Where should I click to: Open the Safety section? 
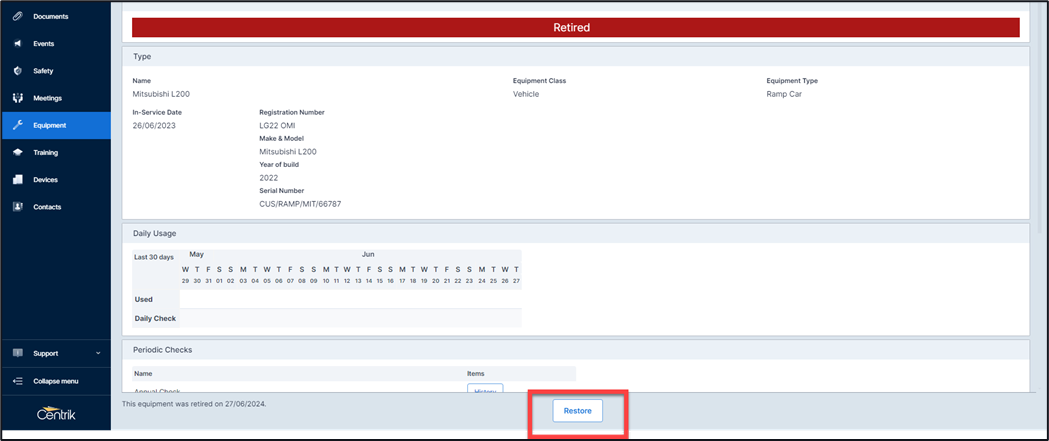(x=56, y=71)
